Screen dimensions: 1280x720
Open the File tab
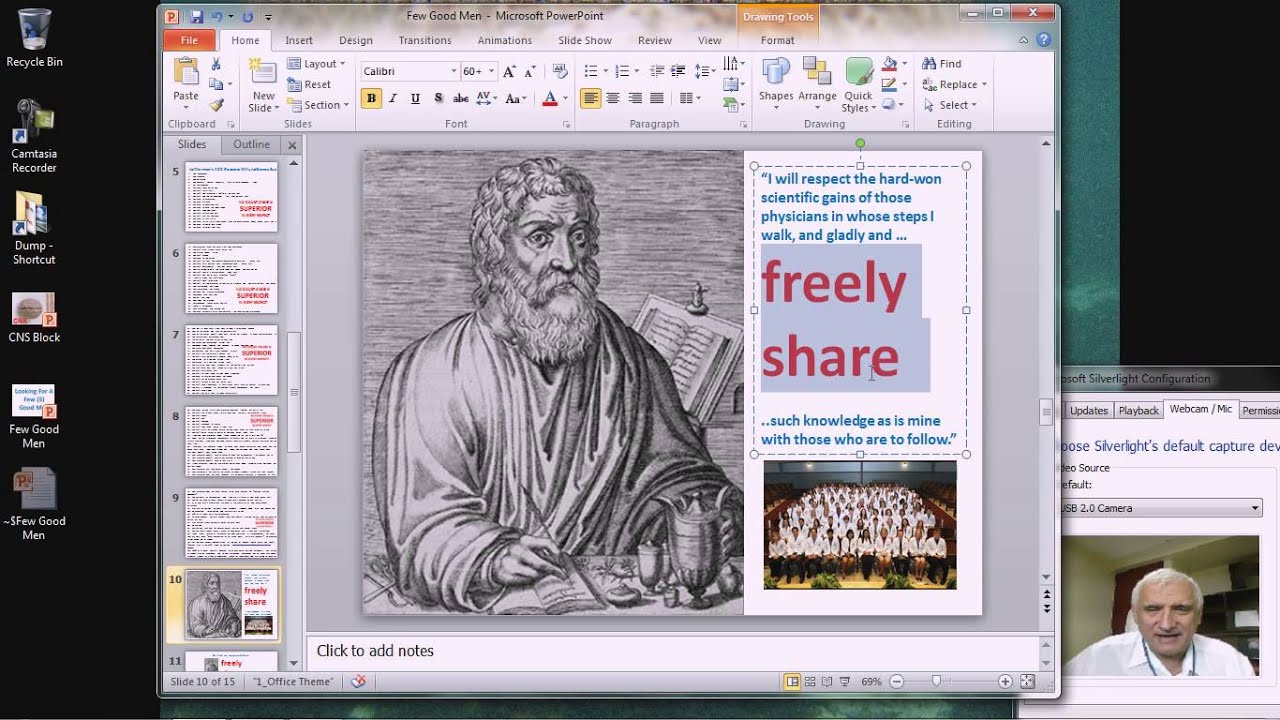click(189, 40)
